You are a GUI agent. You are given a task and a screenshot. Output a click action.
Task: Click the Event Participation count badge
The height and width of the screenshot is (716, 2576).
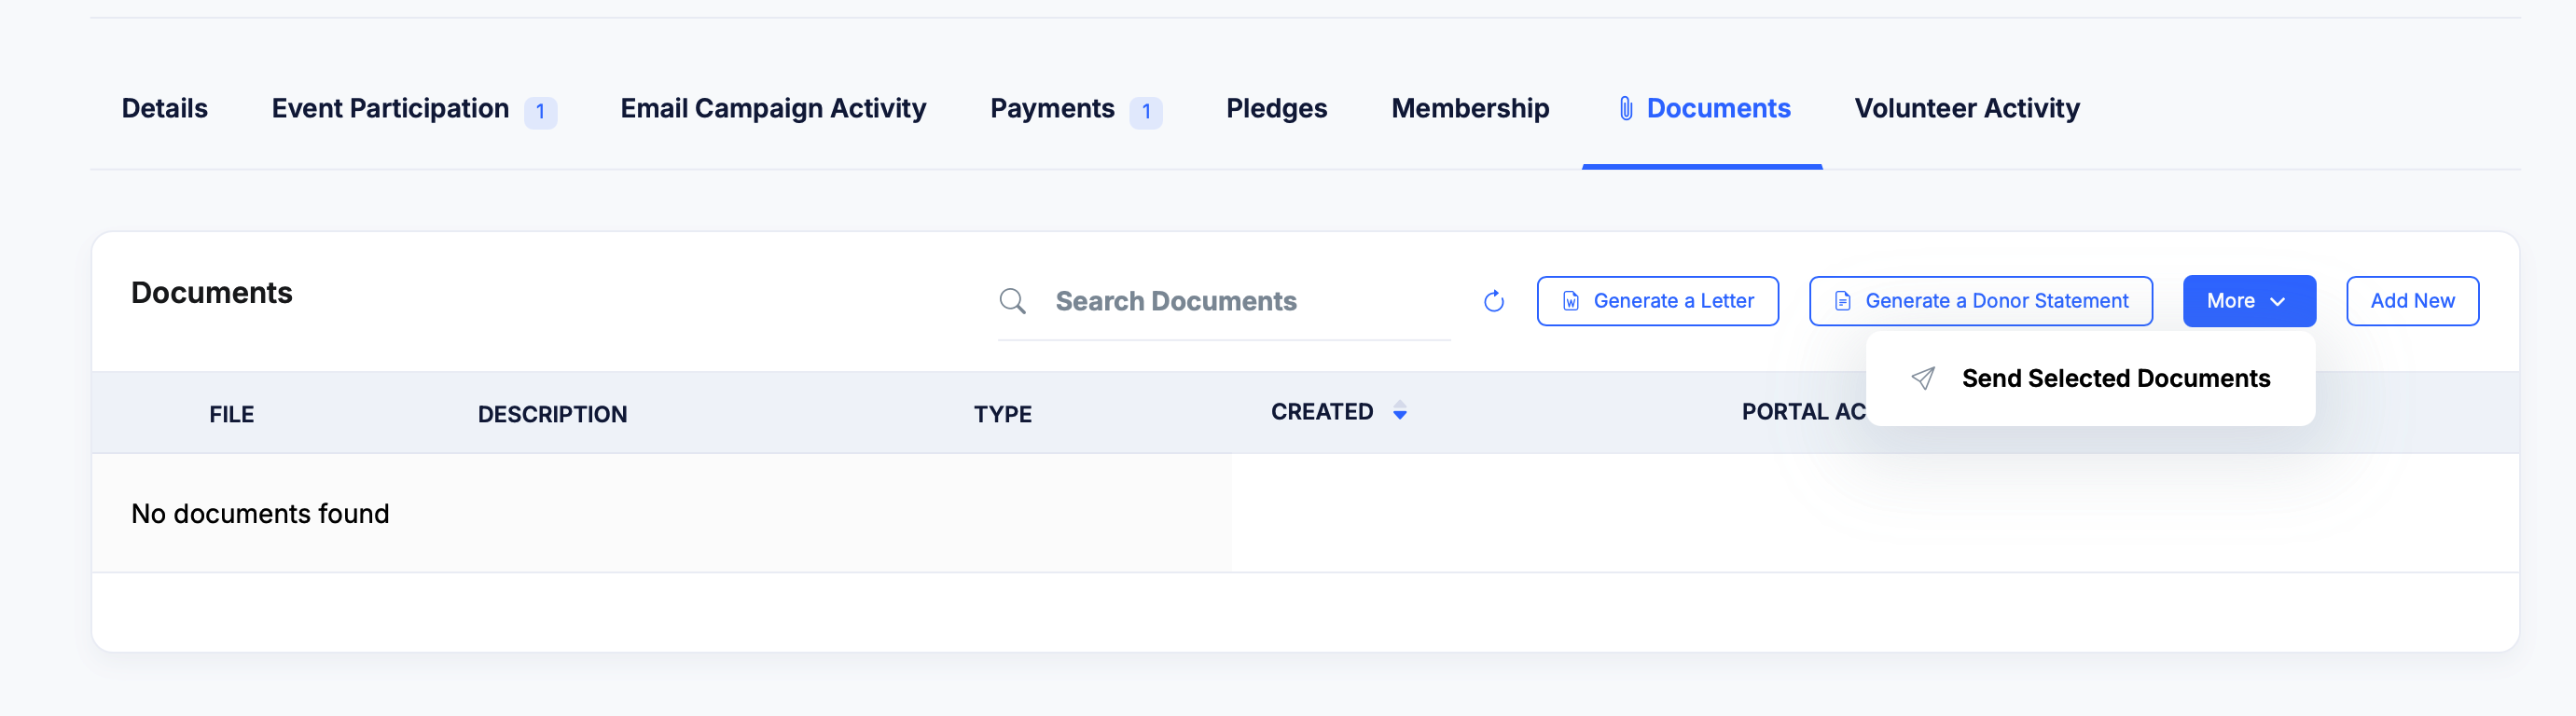point(540,111)
